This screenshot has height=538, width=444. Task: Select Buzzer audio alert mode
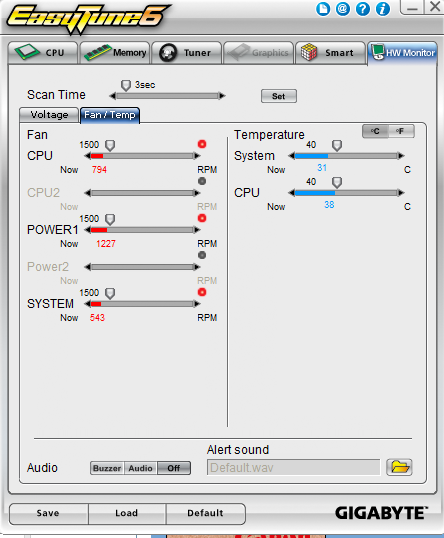(x=107, y=468)
